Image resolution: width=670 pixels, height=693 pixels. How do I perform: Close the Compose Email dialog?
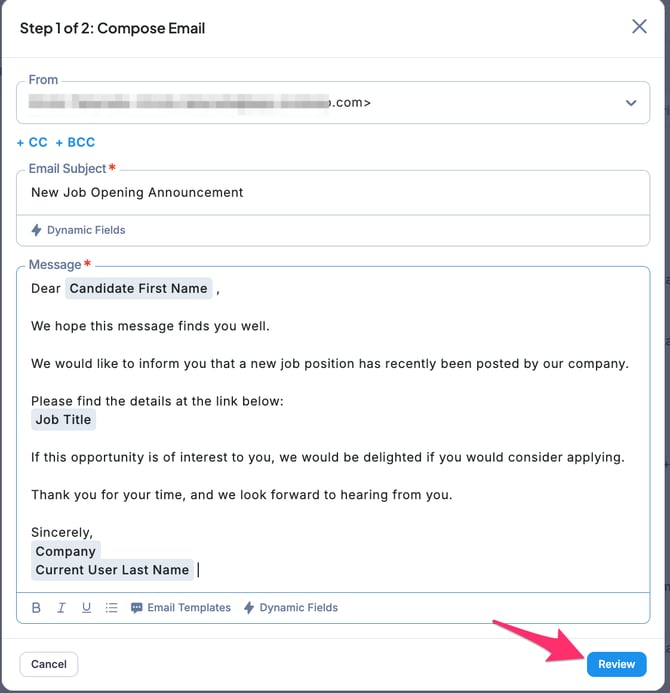pos(639,27)
